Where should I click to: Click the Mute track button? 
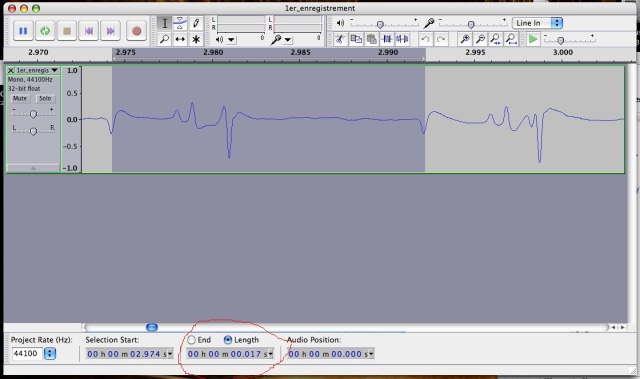click(x=20, y=98)
